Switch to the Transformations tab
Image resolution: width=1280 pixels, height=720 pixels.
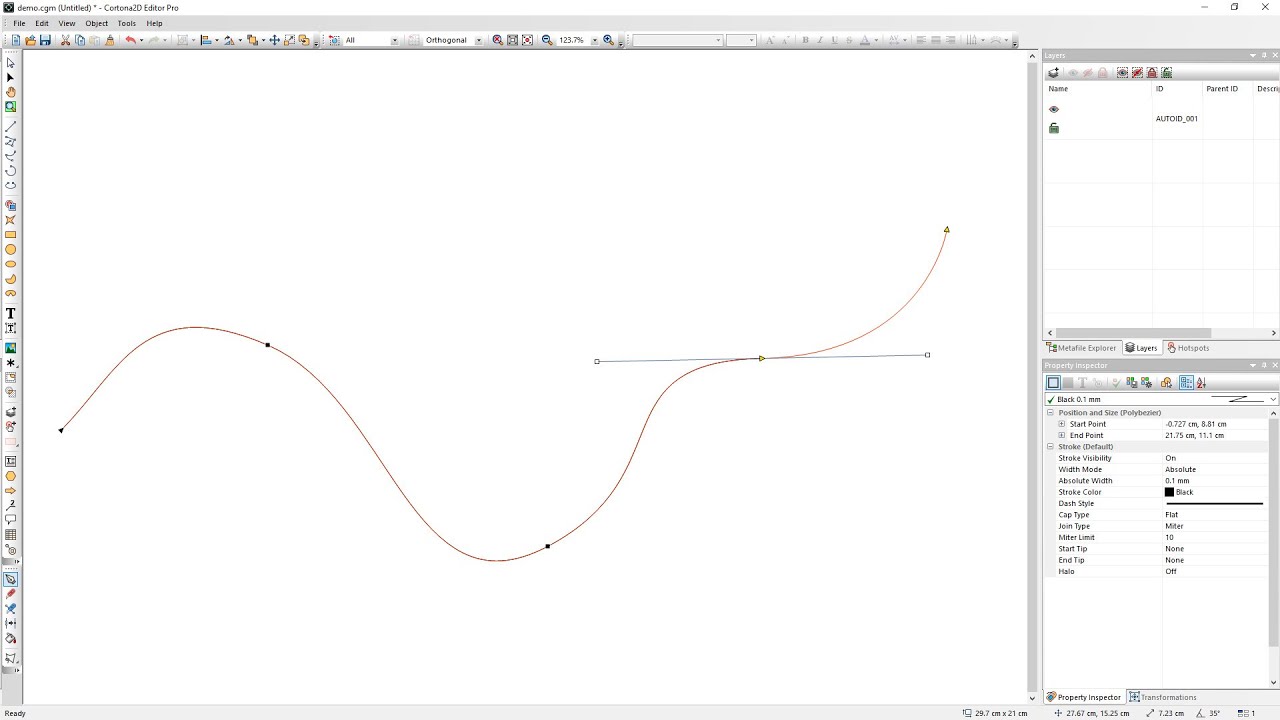1162,697
